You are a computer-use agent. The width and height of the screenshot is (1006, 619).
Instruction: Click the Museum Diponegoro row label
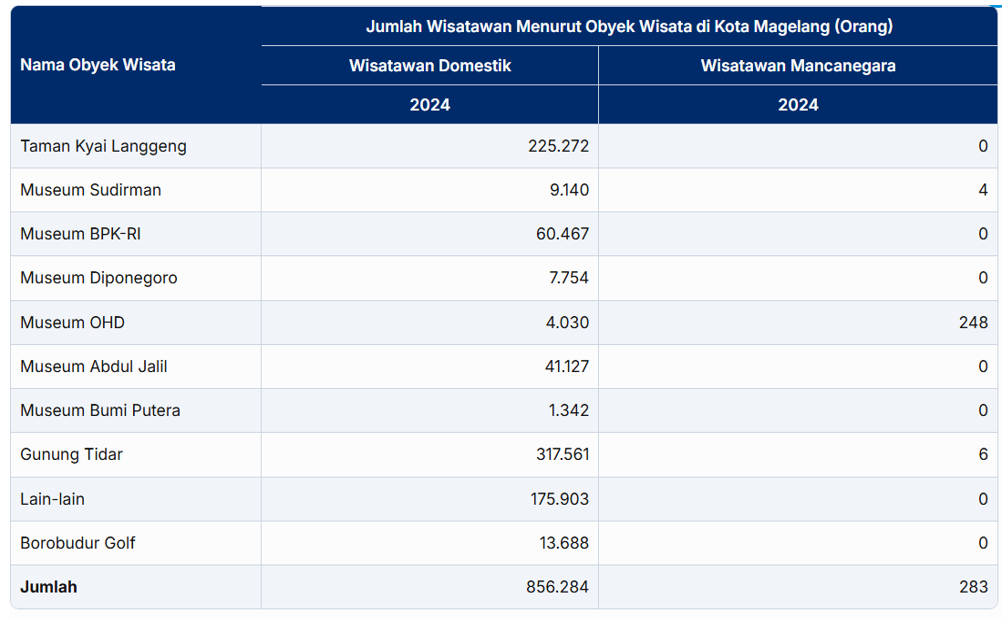(98, 278)
